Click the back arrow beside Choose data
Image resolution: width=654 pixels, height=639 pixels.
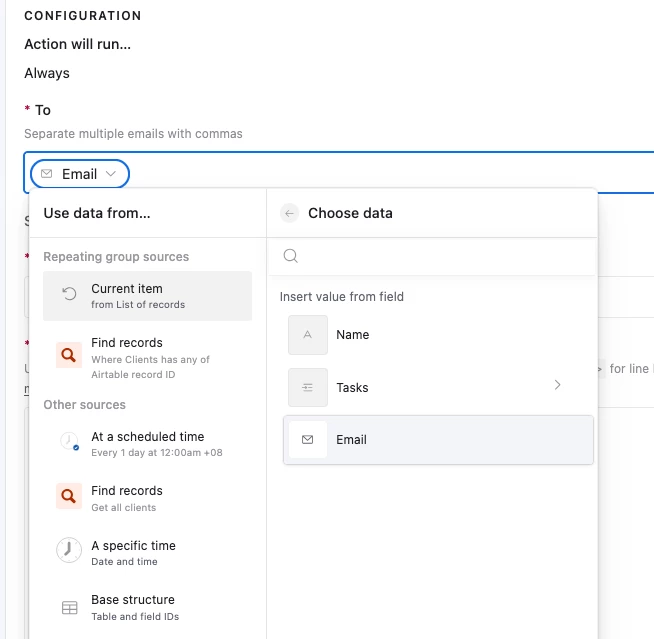(290, 213)
